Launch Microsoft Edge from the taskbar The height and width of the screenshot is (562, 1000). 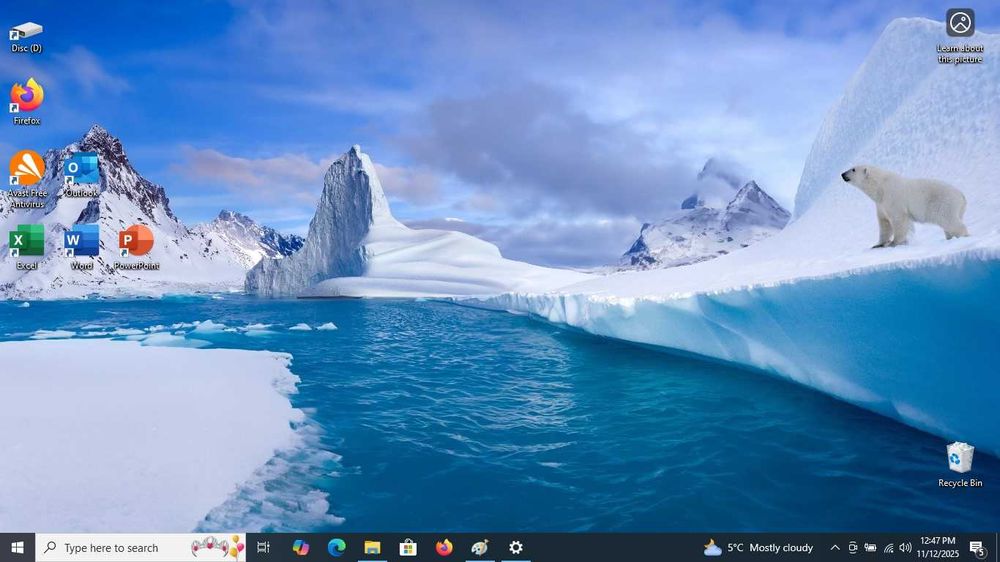(x=337, y=547)
